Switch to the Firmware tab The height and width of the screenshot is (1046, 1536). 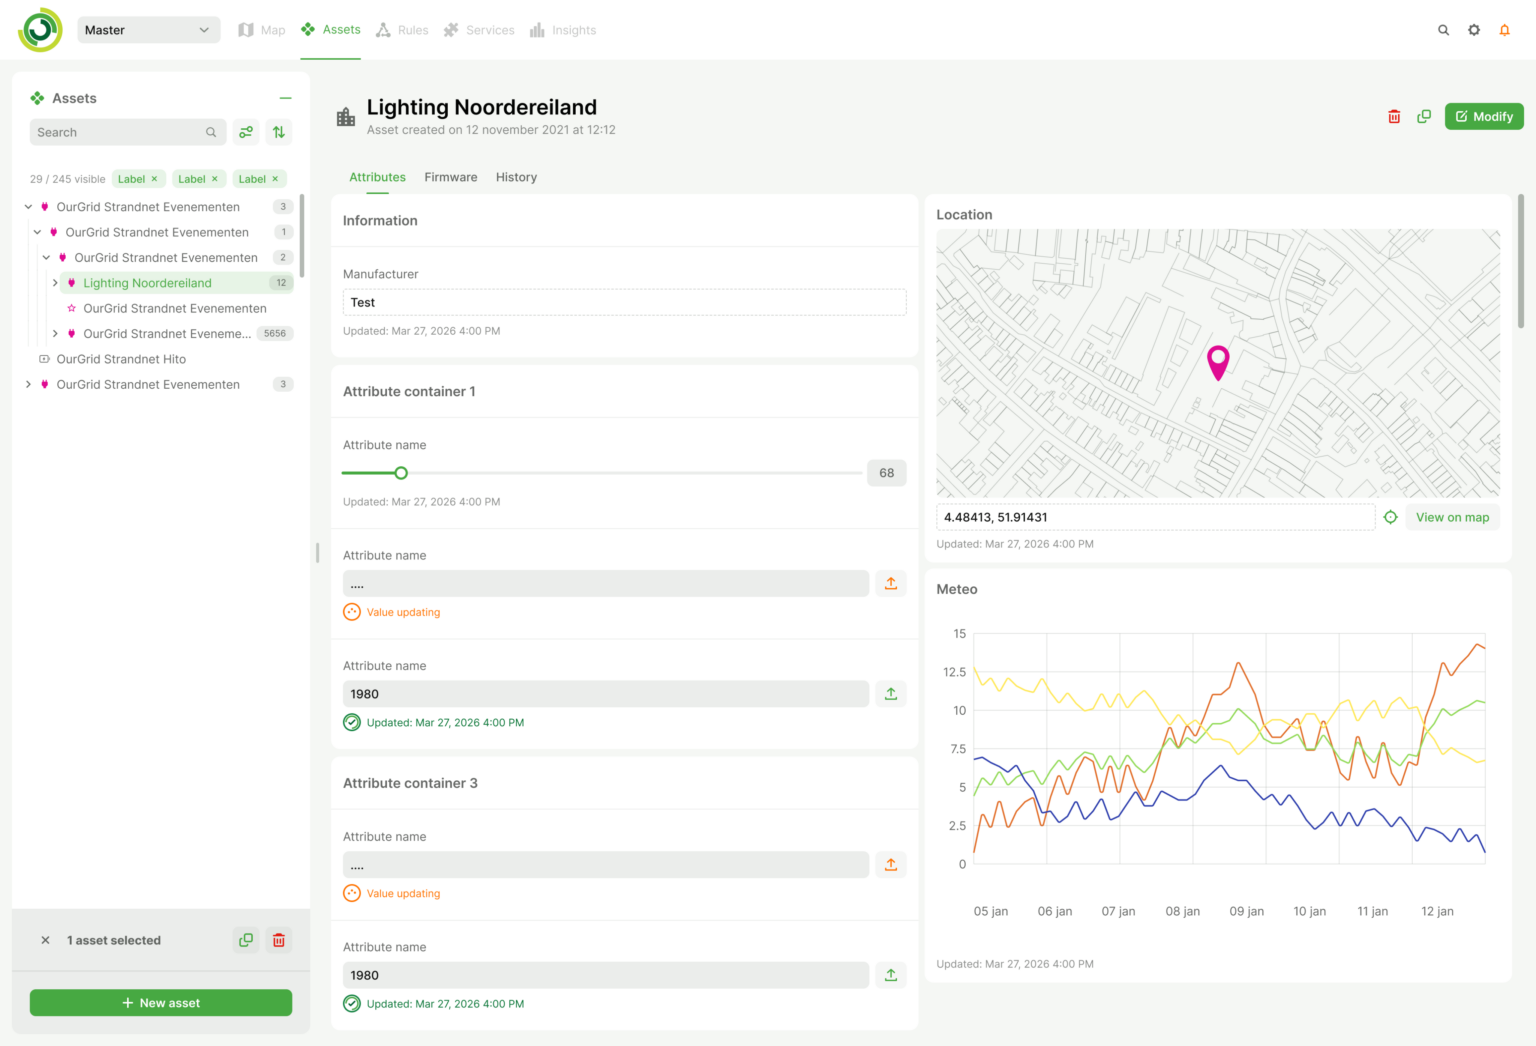point(451,177)
